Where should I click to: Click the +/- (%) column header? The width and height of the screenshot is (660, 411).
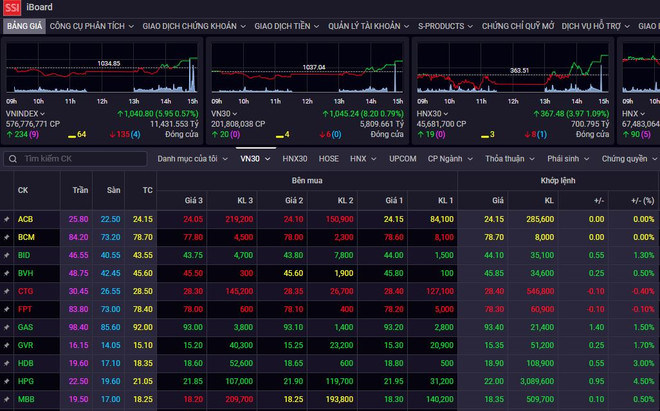click(x=643, y=201)
